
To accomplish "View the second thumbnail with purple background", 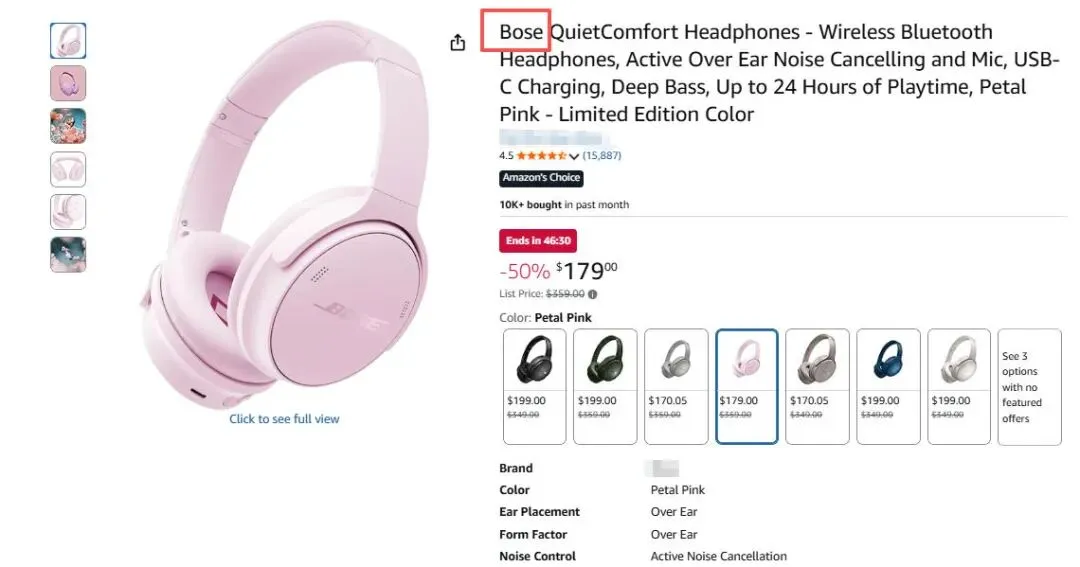I will (x=68, y=84).
